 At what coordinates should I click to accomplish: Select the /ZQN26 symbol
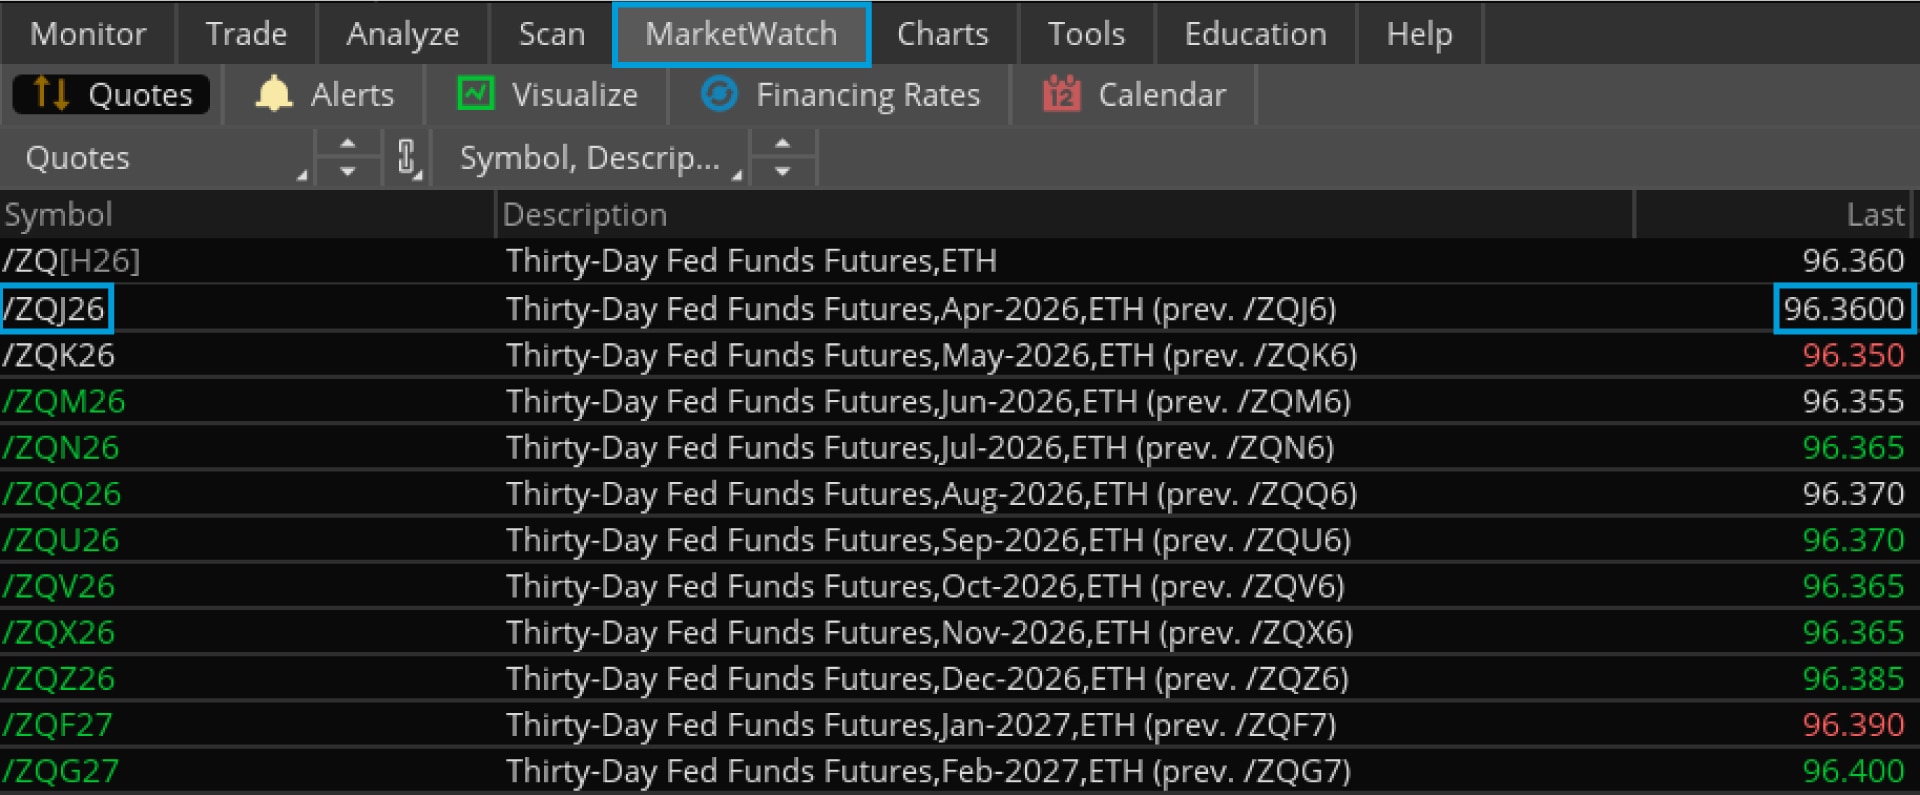point(60,448)
